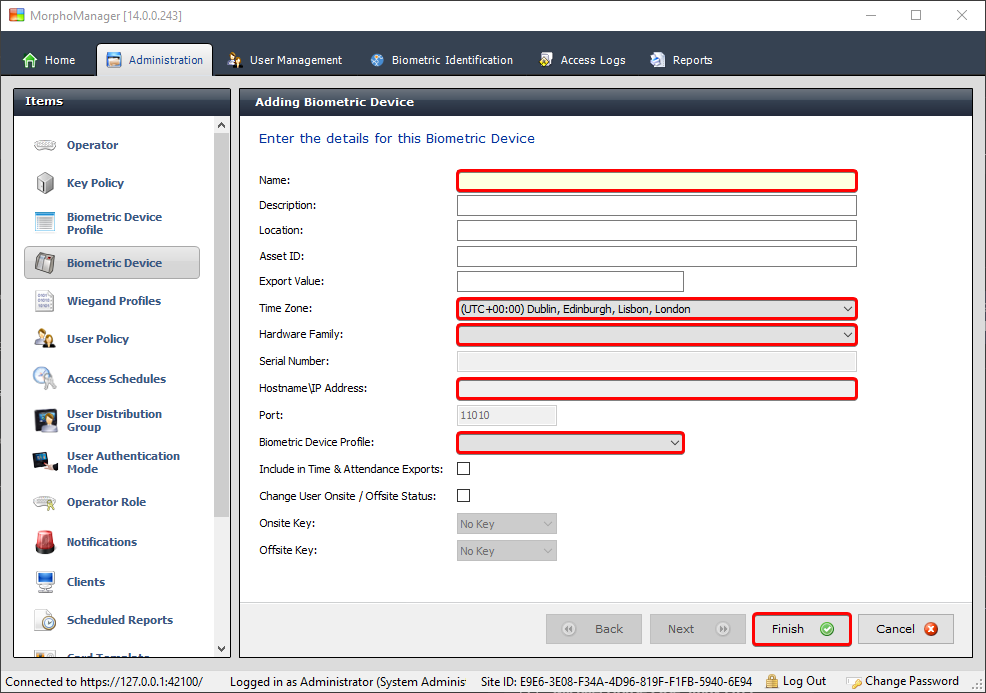Toggle Change User Onsite / Offsite Status checkbox

[463, 496]
